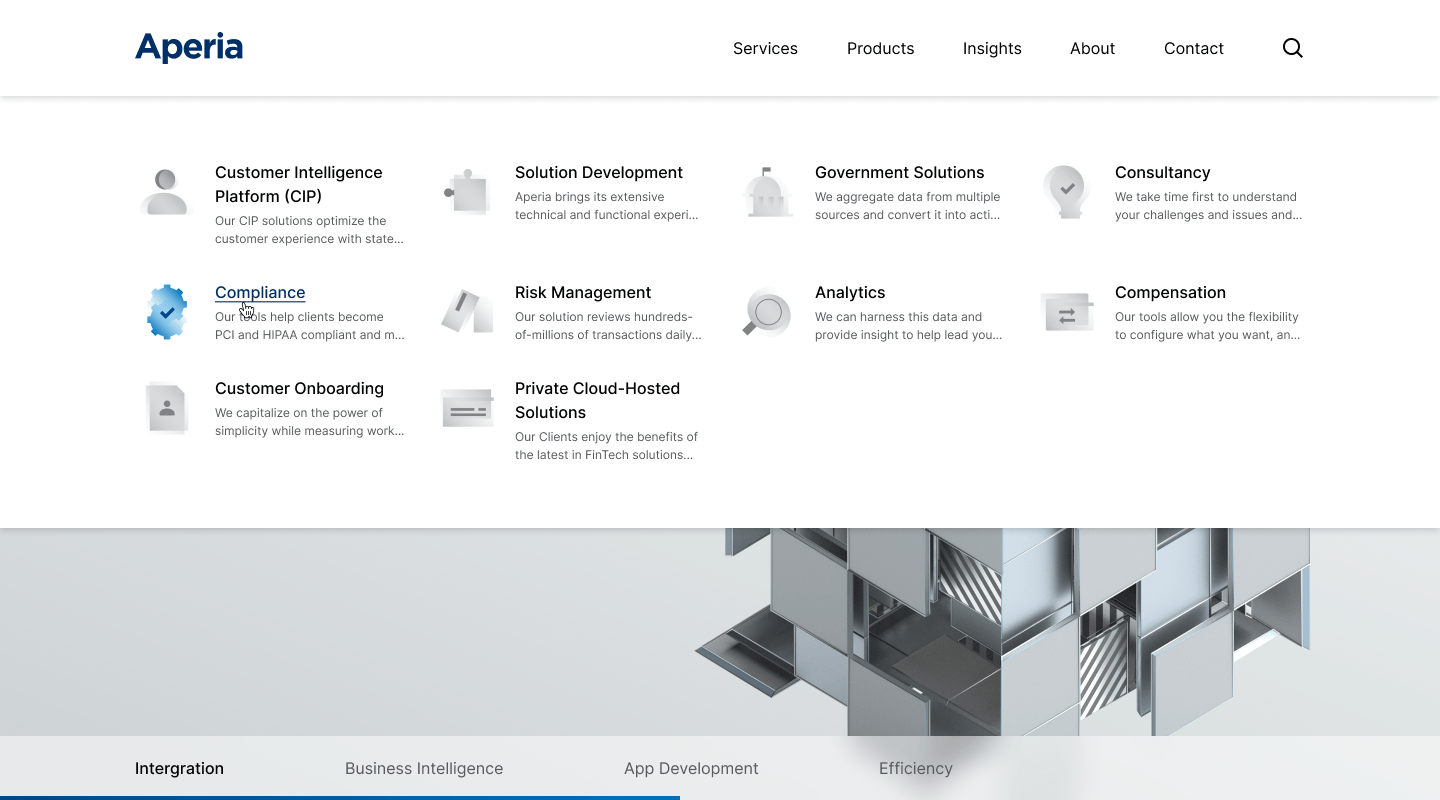
Task: Click the Government Solutions building icon
Action: click(767, 192)
